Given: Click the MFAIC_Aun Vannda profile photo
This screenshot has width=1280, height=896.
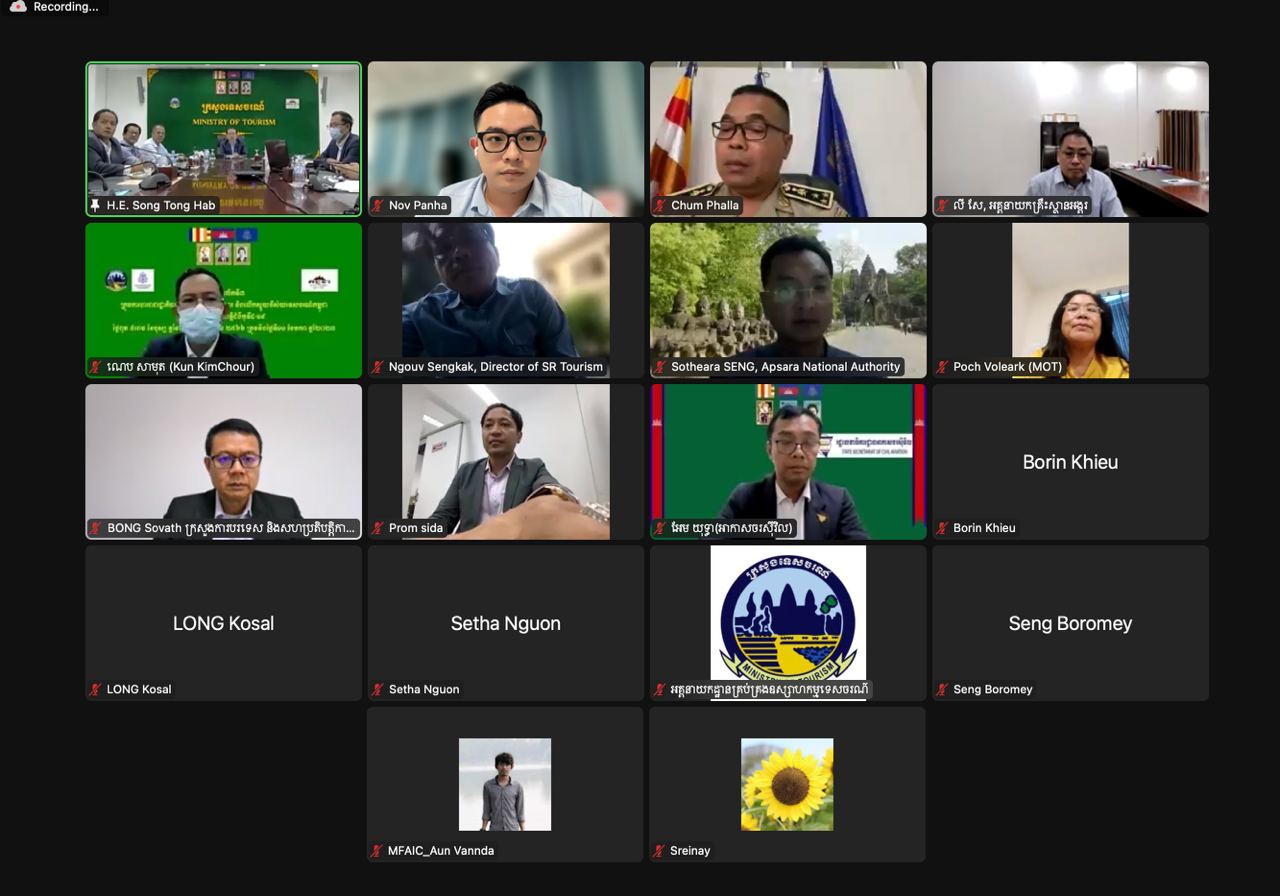Looking at the screenshot, I should (505, 785).
